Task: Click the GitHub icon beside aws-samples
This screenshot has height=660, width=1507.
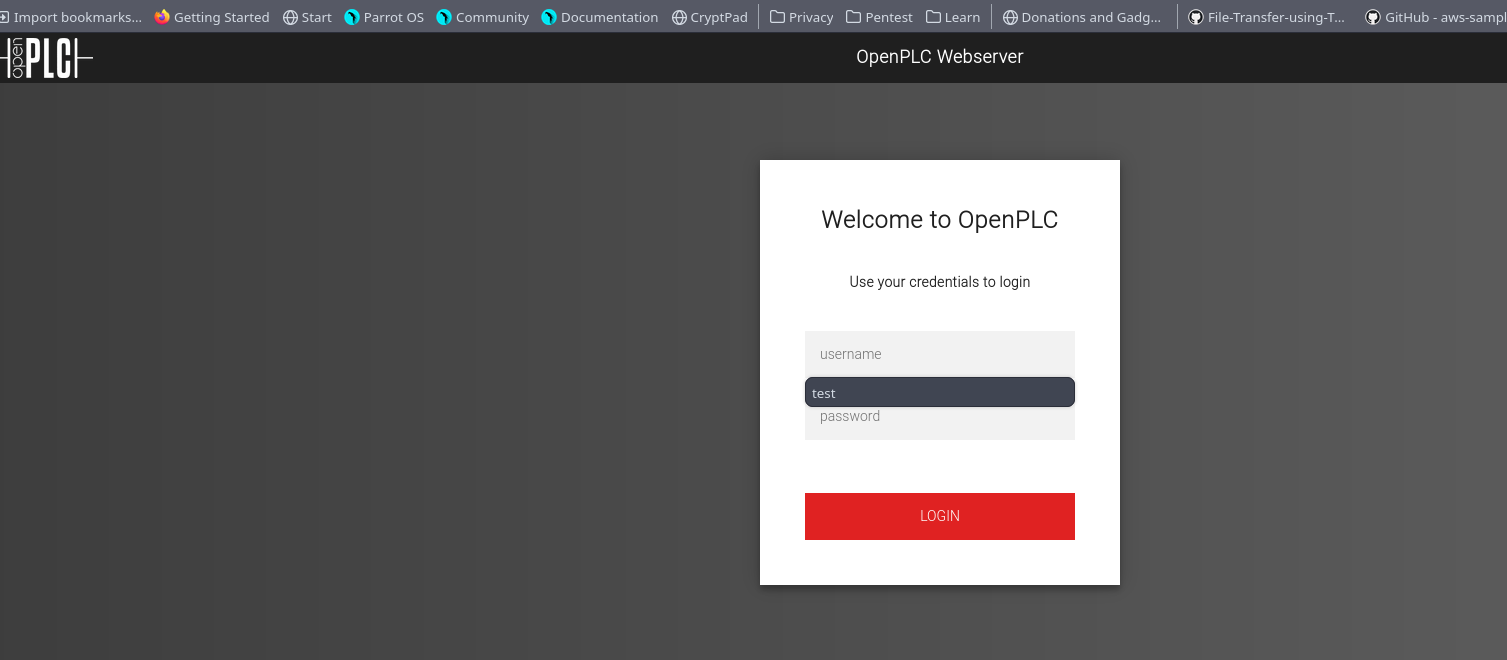Action: (x=1373, y=17)
